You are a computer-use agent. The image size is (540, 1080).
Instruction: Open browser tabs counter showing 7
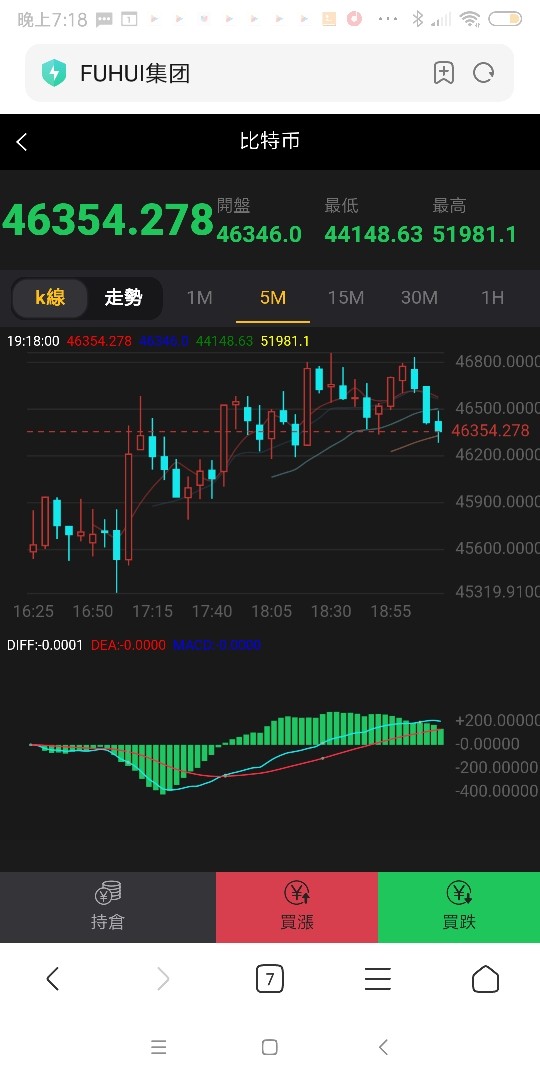[269, 978]
